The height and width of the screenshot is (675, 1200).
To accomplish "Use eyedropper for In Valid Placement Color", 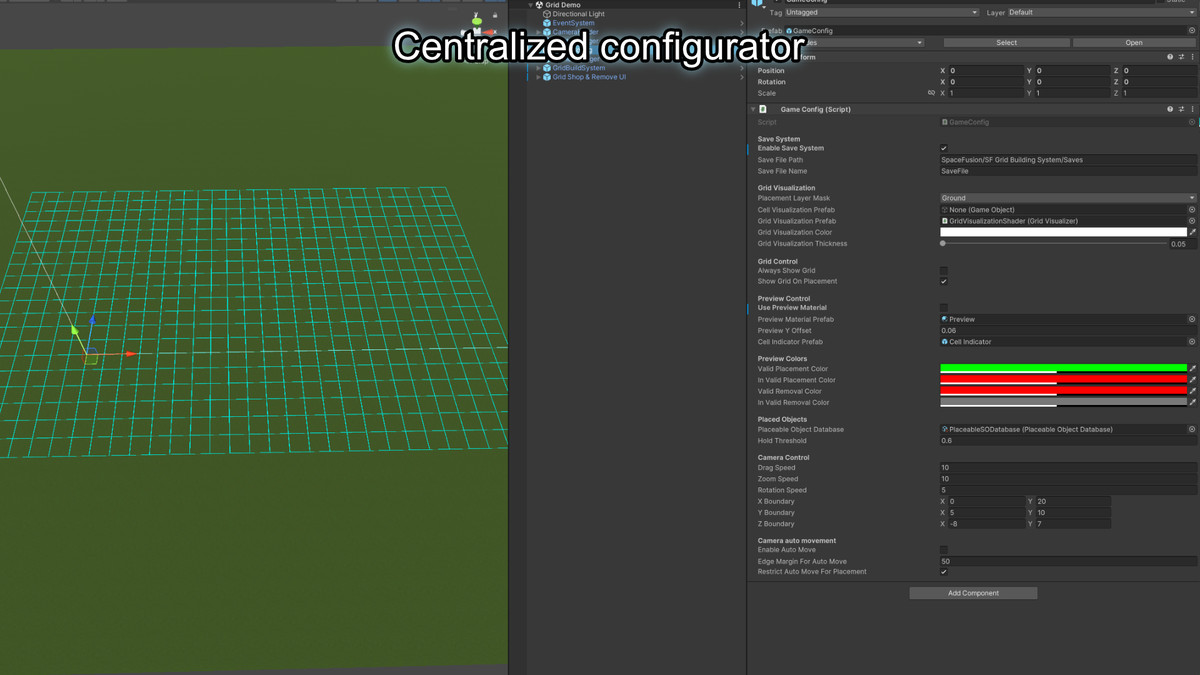I will 1192,380.
